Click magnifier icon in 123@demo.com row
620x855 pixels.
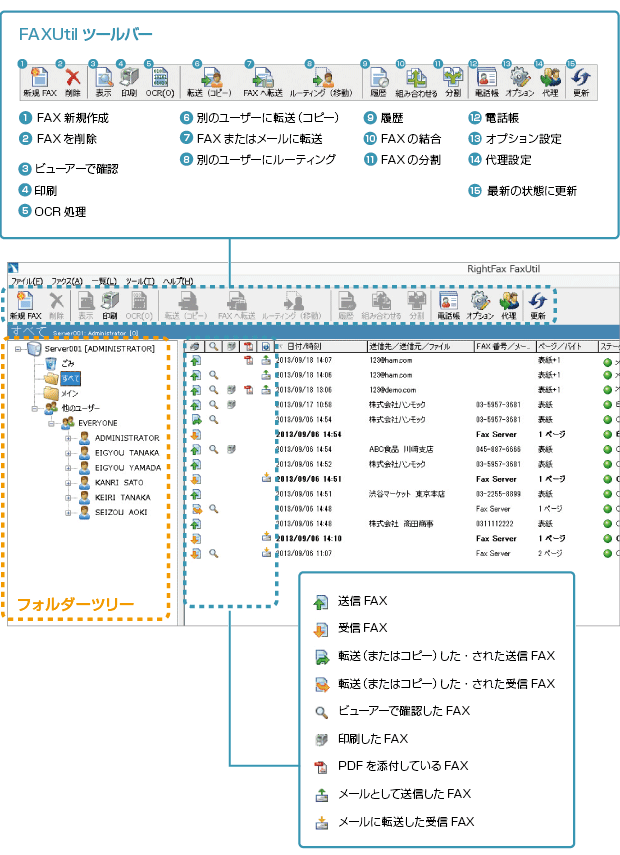pos(214,390)
